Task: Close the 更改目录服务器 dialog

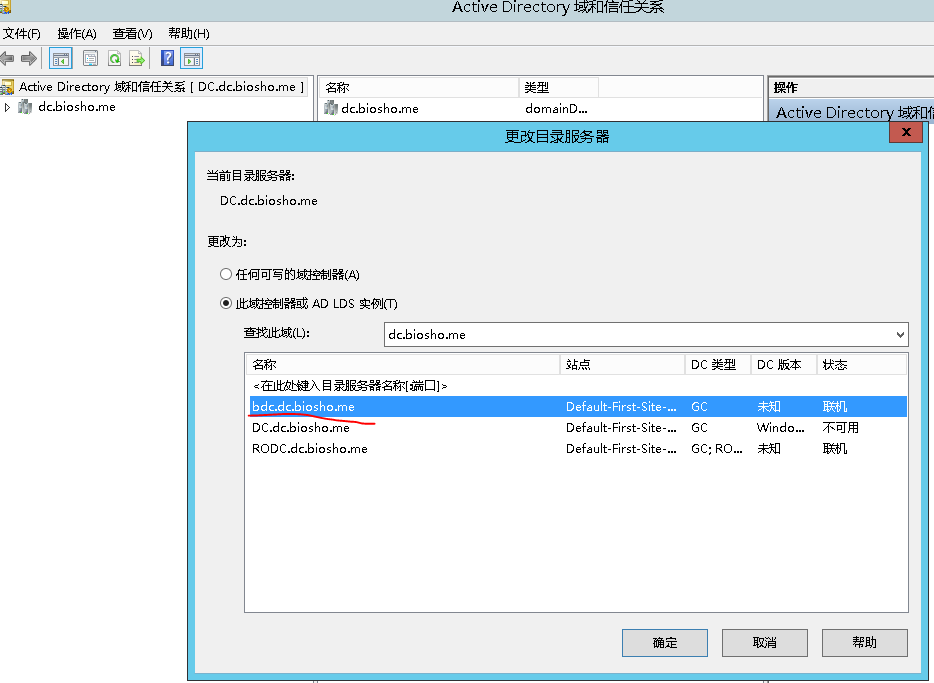Action: (x=906, y=132)
